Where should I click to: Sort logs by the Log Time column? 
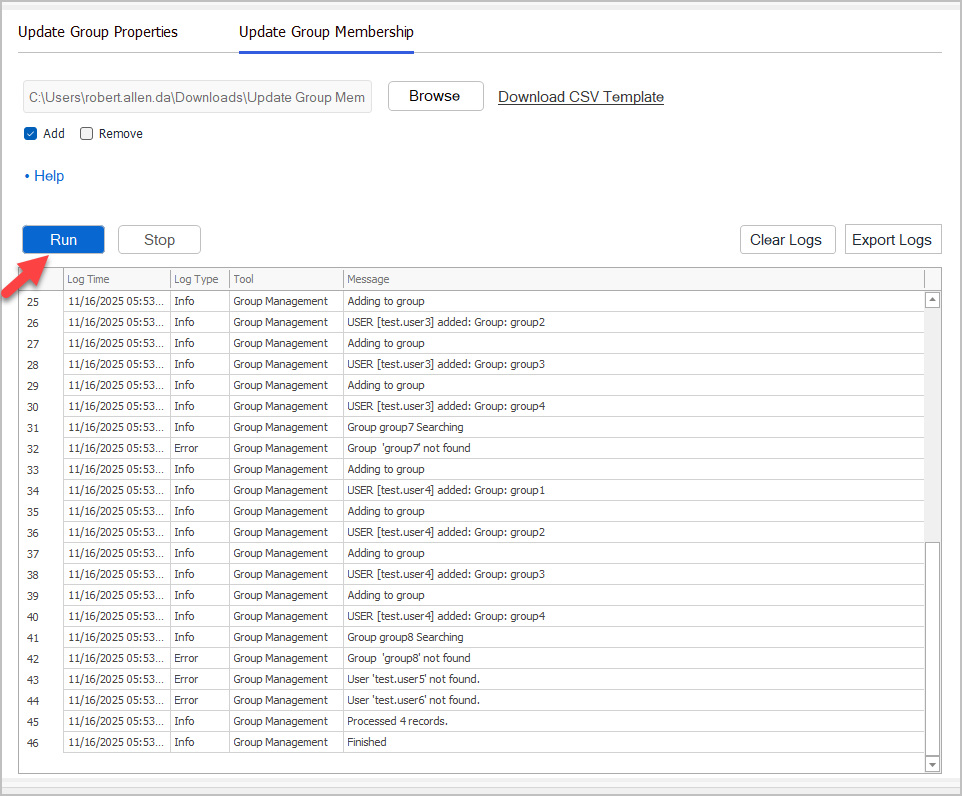[116, 279]
